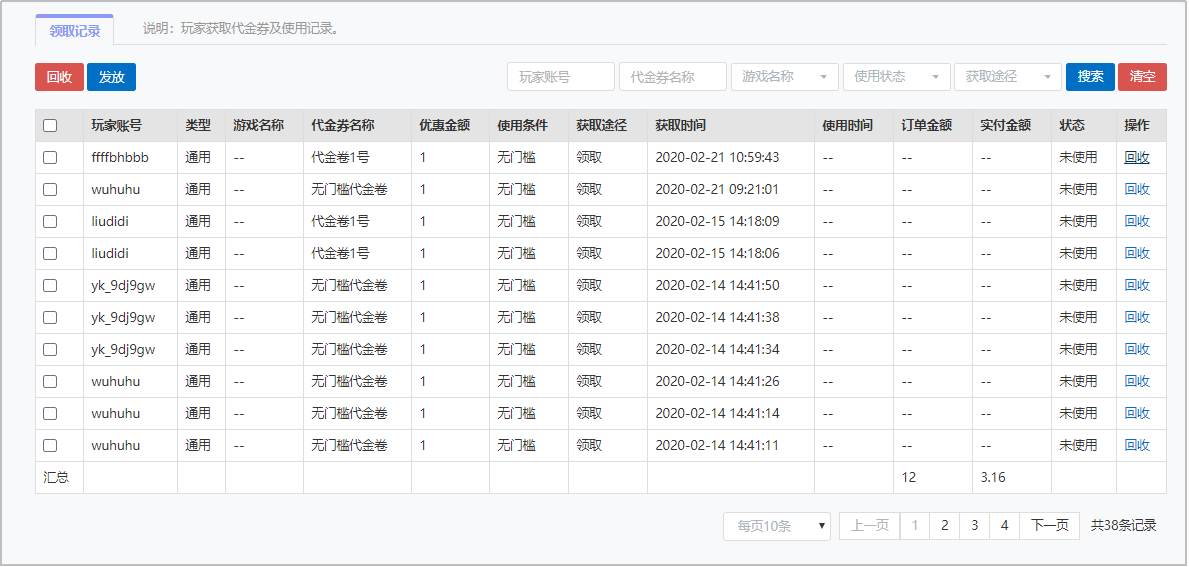1189x567 pixels.
Task: Click 回收 link for wuhuhu 14:41:11 row
Action: click(1137, 445)
